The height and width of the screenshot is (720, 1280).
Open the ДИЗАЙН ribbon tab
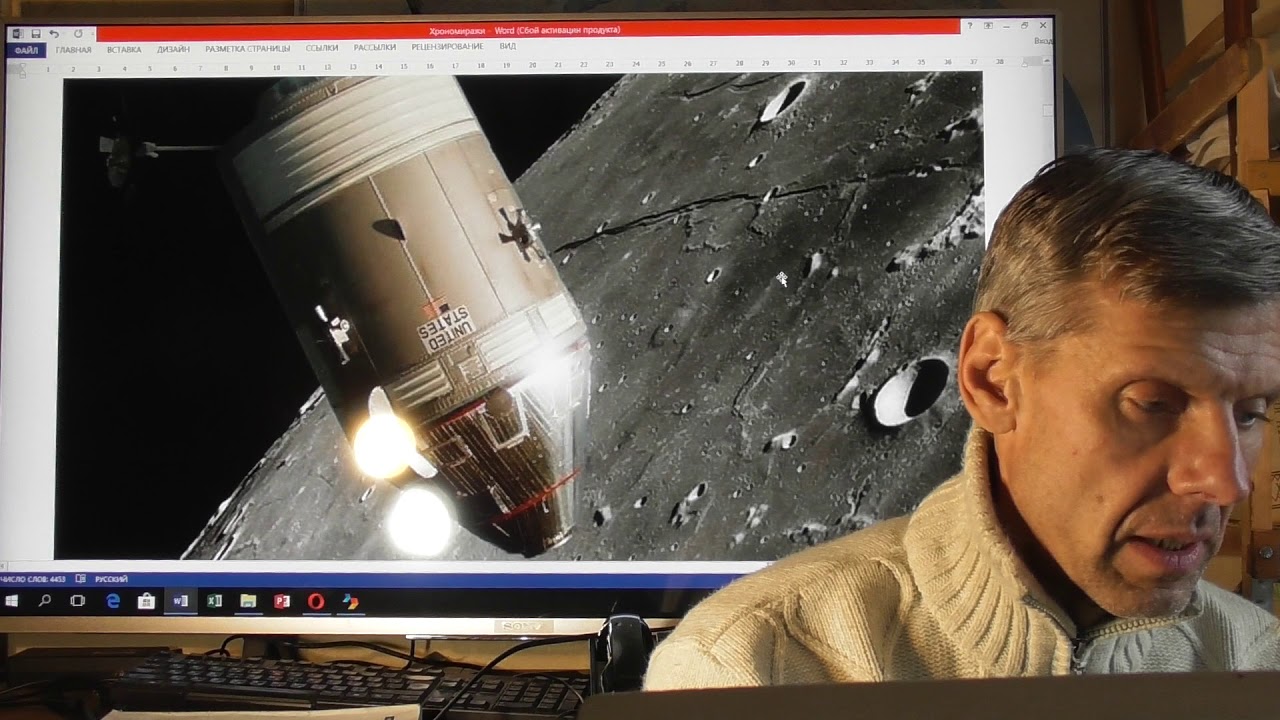[x=173, y=48]
